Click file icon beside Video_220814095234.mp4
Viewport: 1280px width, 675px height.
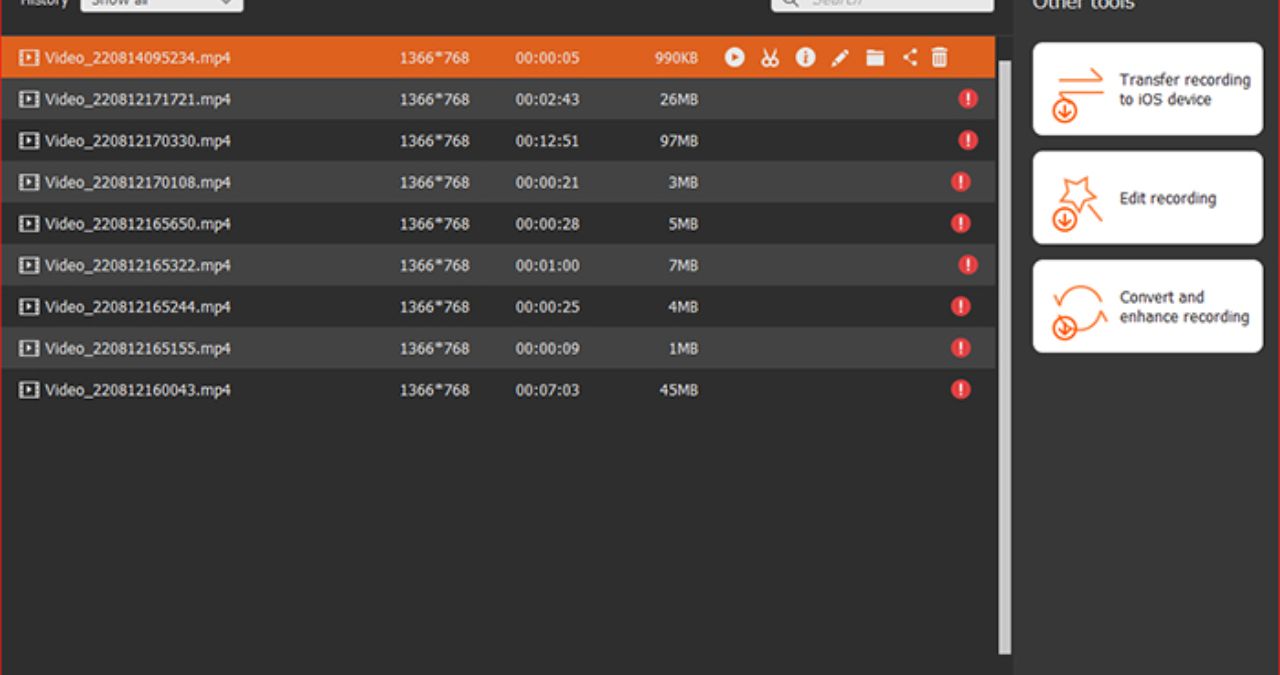tap(29, 58)
